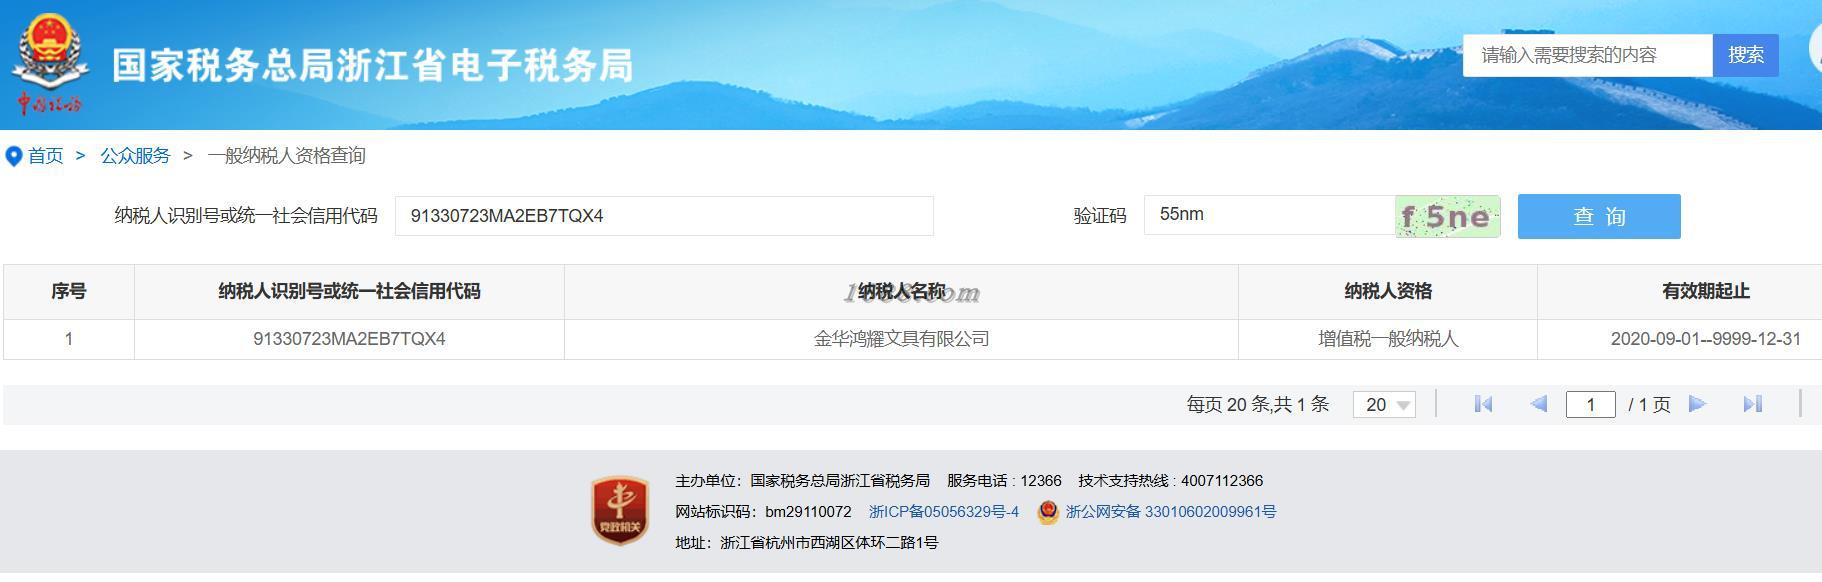Focus the site search input field

[1588, 55]
